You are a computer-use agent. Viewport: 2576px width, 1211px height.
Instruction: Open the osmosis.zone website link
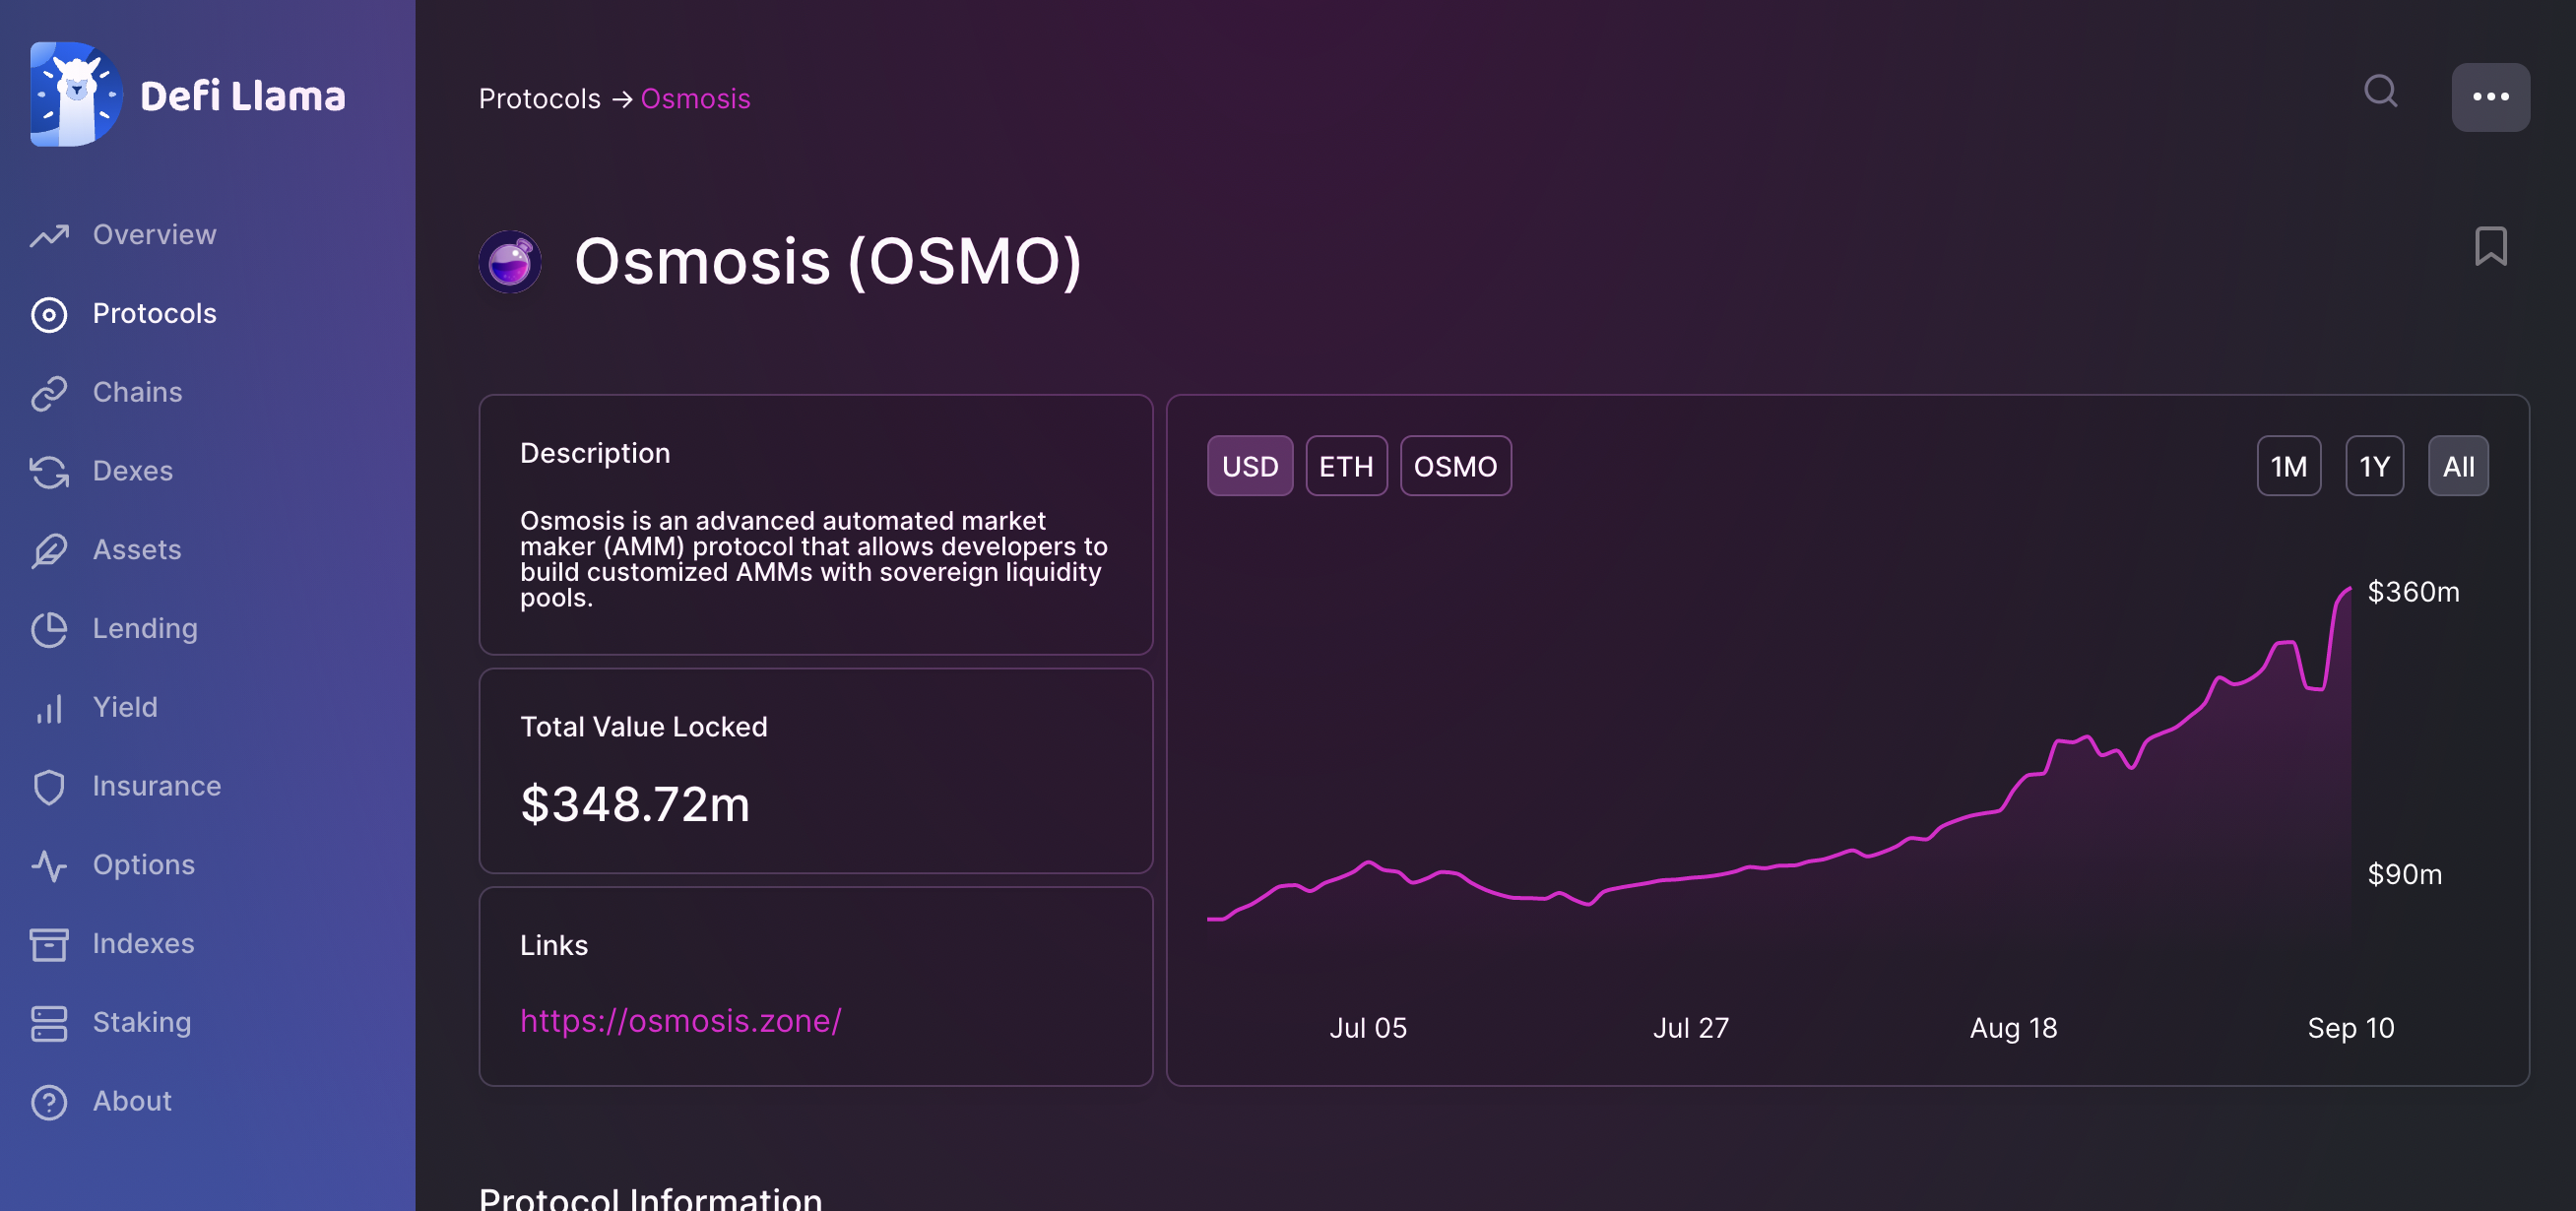[680, 1020]
